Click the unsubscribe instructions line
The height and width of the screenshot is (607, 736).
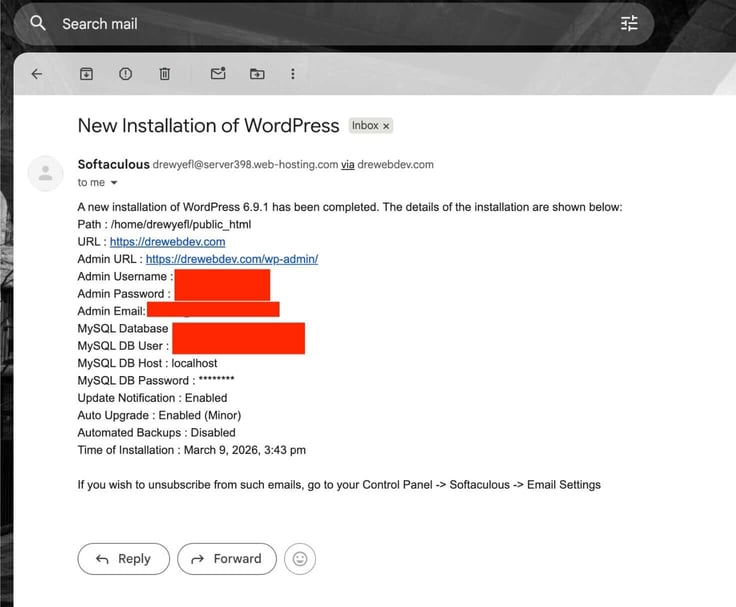pyautogui.click(x=339, y=485)
